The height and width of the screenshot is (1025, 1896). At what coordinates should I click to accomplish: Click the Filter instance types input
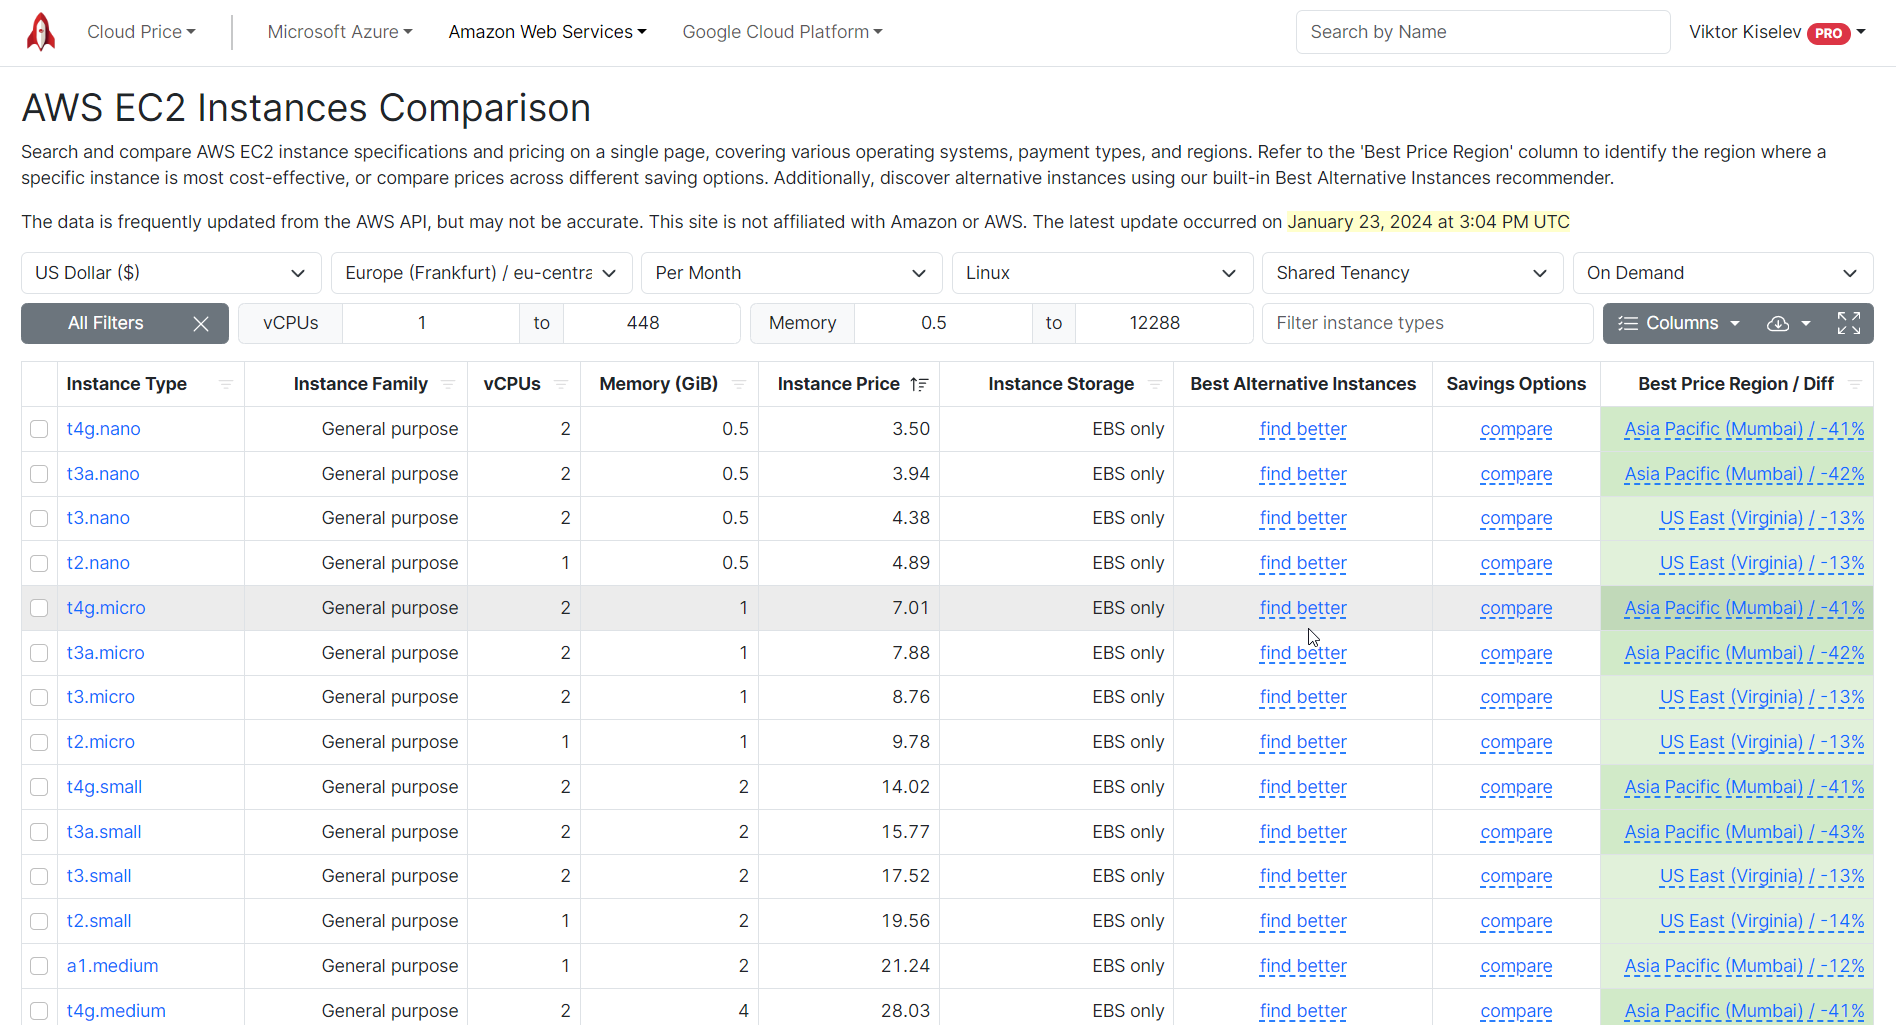point(1426,324)
